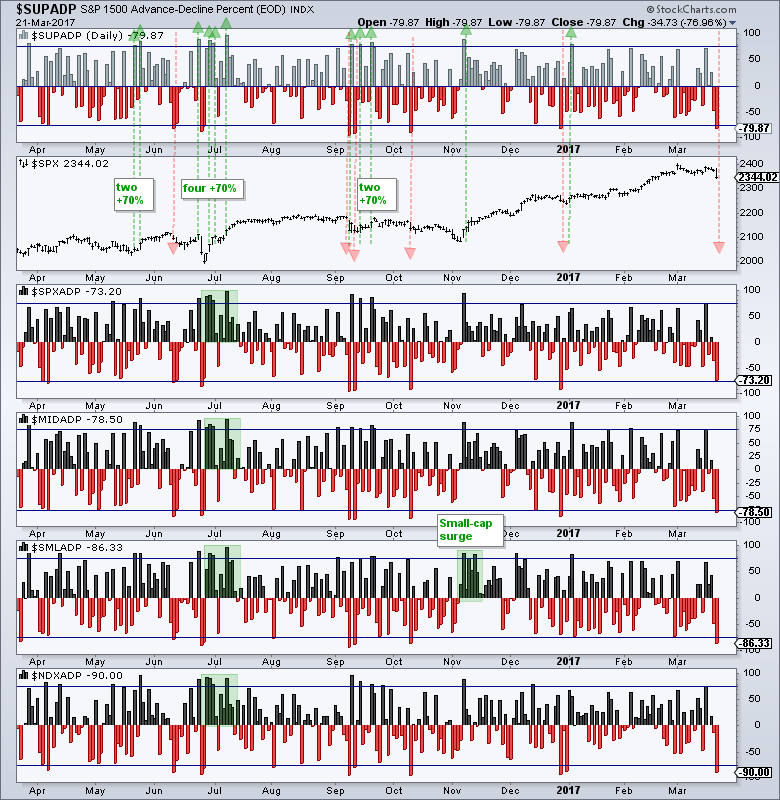Viewport: 780px width, 800px height.
Task: Click the histogram icon beside $NDXADP
Action: tap(23, 676)
